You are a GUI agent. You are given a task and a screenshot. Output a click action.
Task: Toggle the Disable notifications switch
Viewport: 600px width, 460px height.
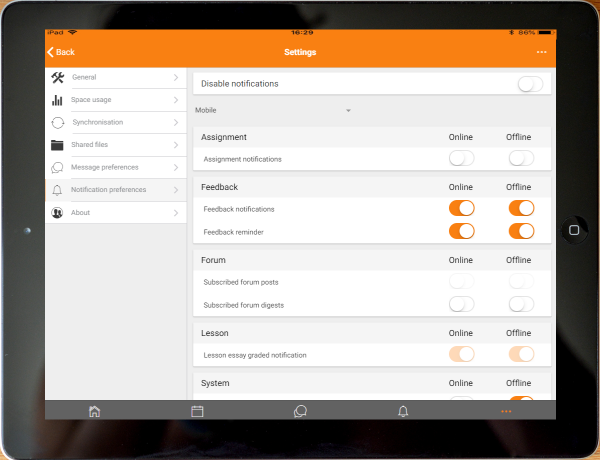click(530, 84)
